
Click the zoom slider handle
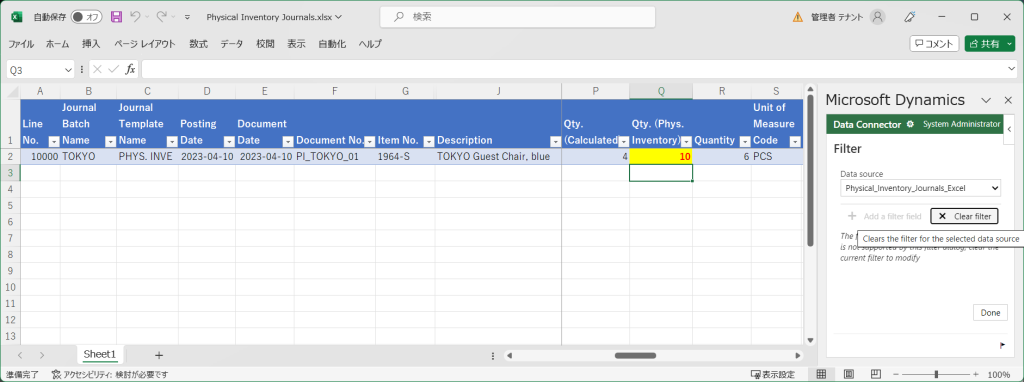(x=936, y=374)
